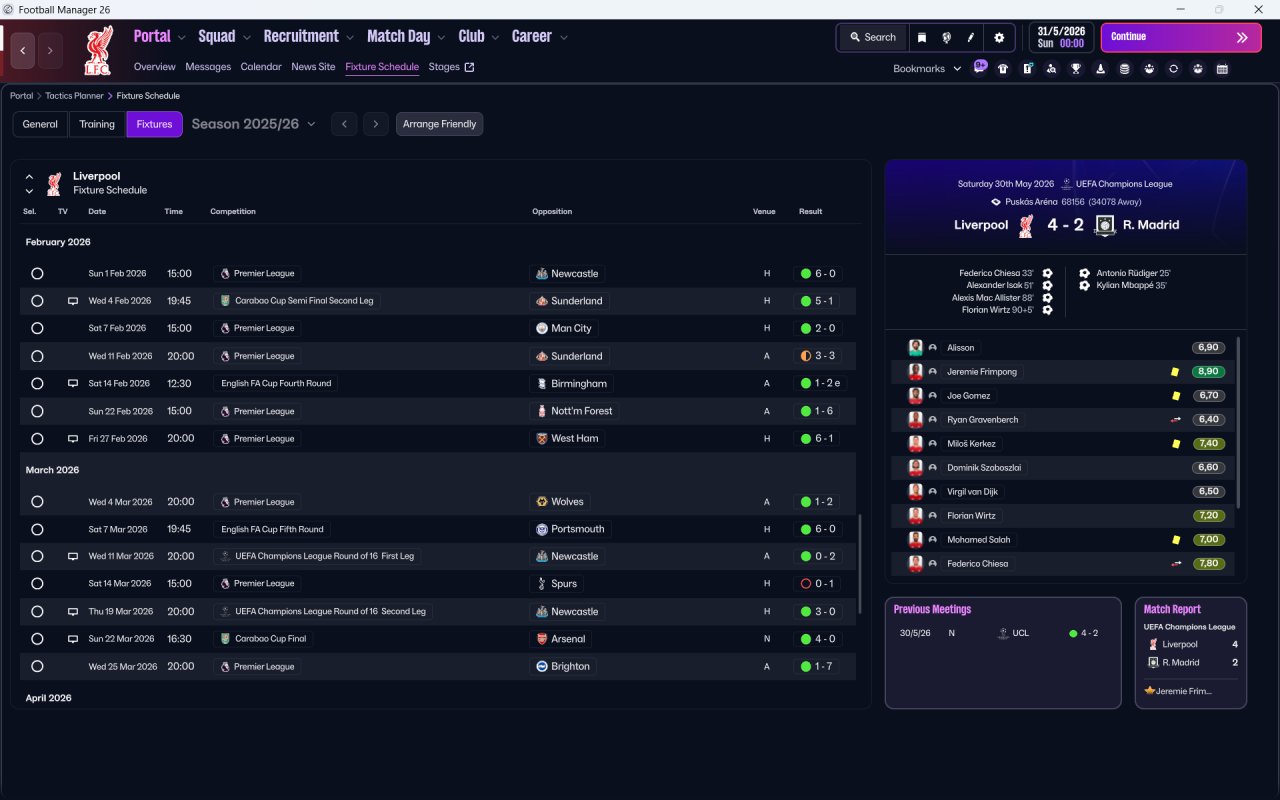Viewport: 1280px width, 800px height.
Task: Click the circular arrows icon in the bookmarks bar
Action: click(1173, 69)
